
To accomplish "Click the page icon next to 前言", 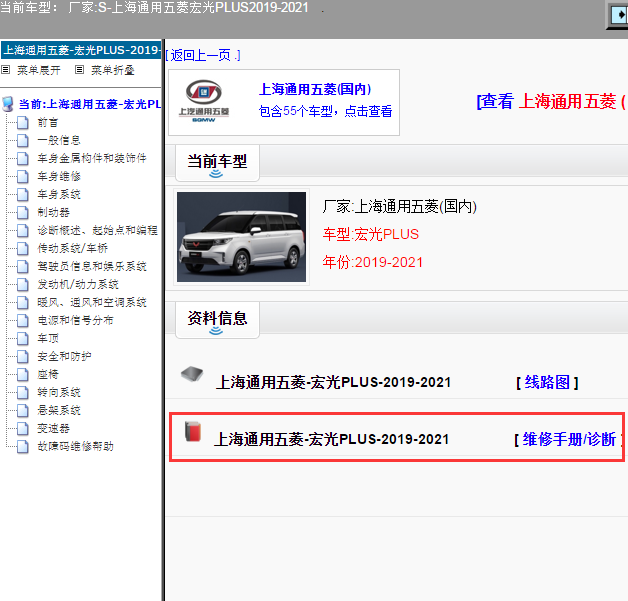I will (x=23, y=122).
